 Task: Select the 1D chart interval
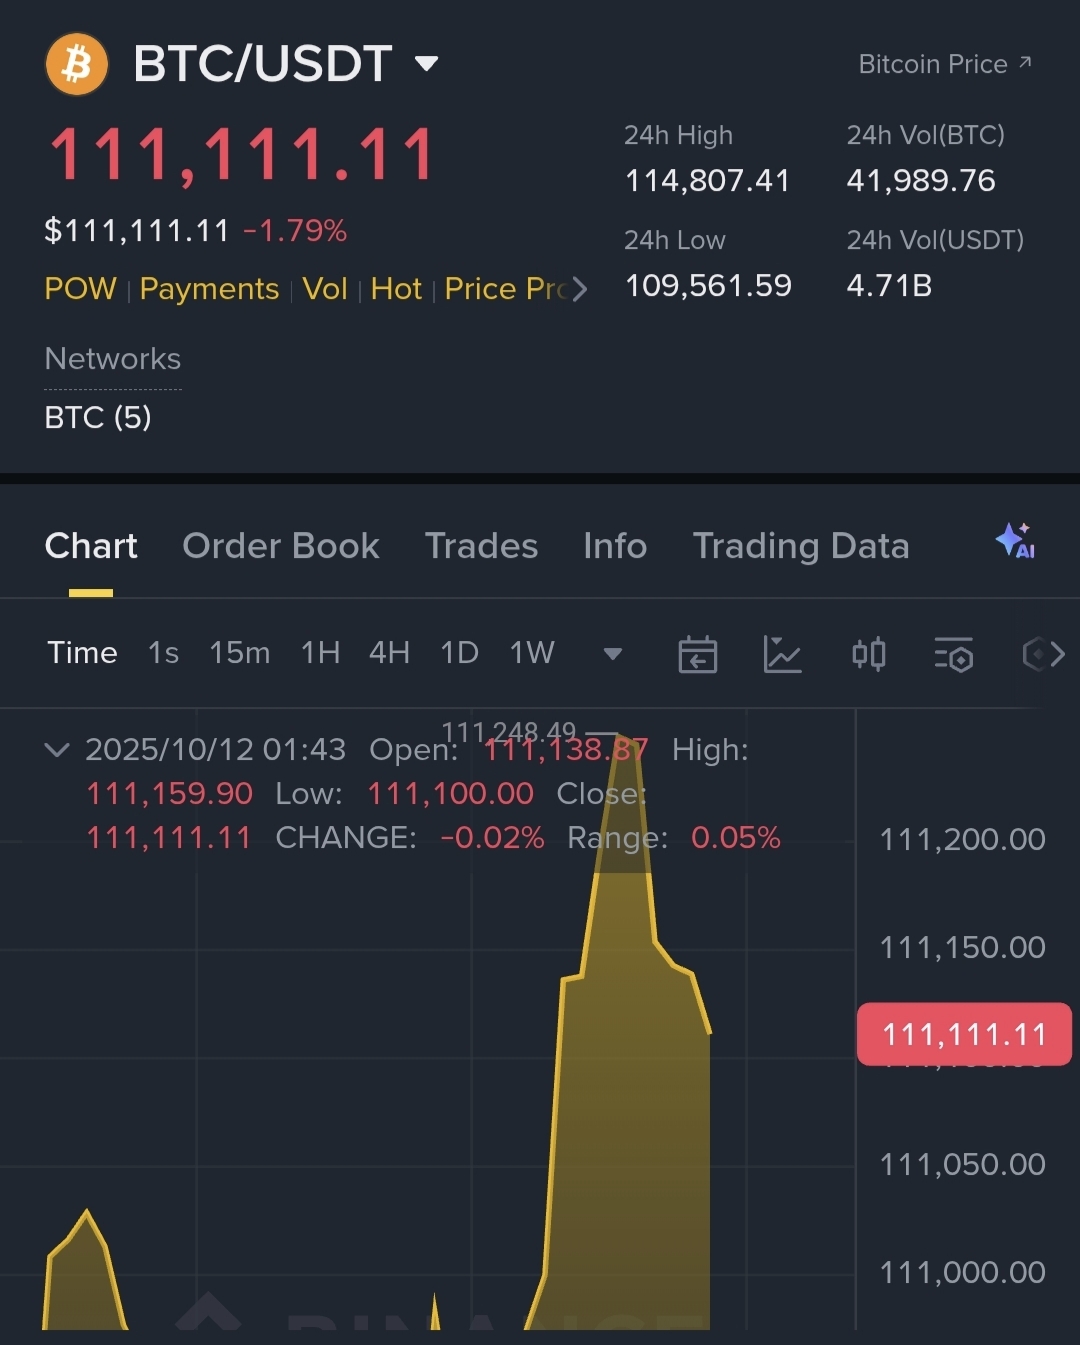[x=459, y=653]
